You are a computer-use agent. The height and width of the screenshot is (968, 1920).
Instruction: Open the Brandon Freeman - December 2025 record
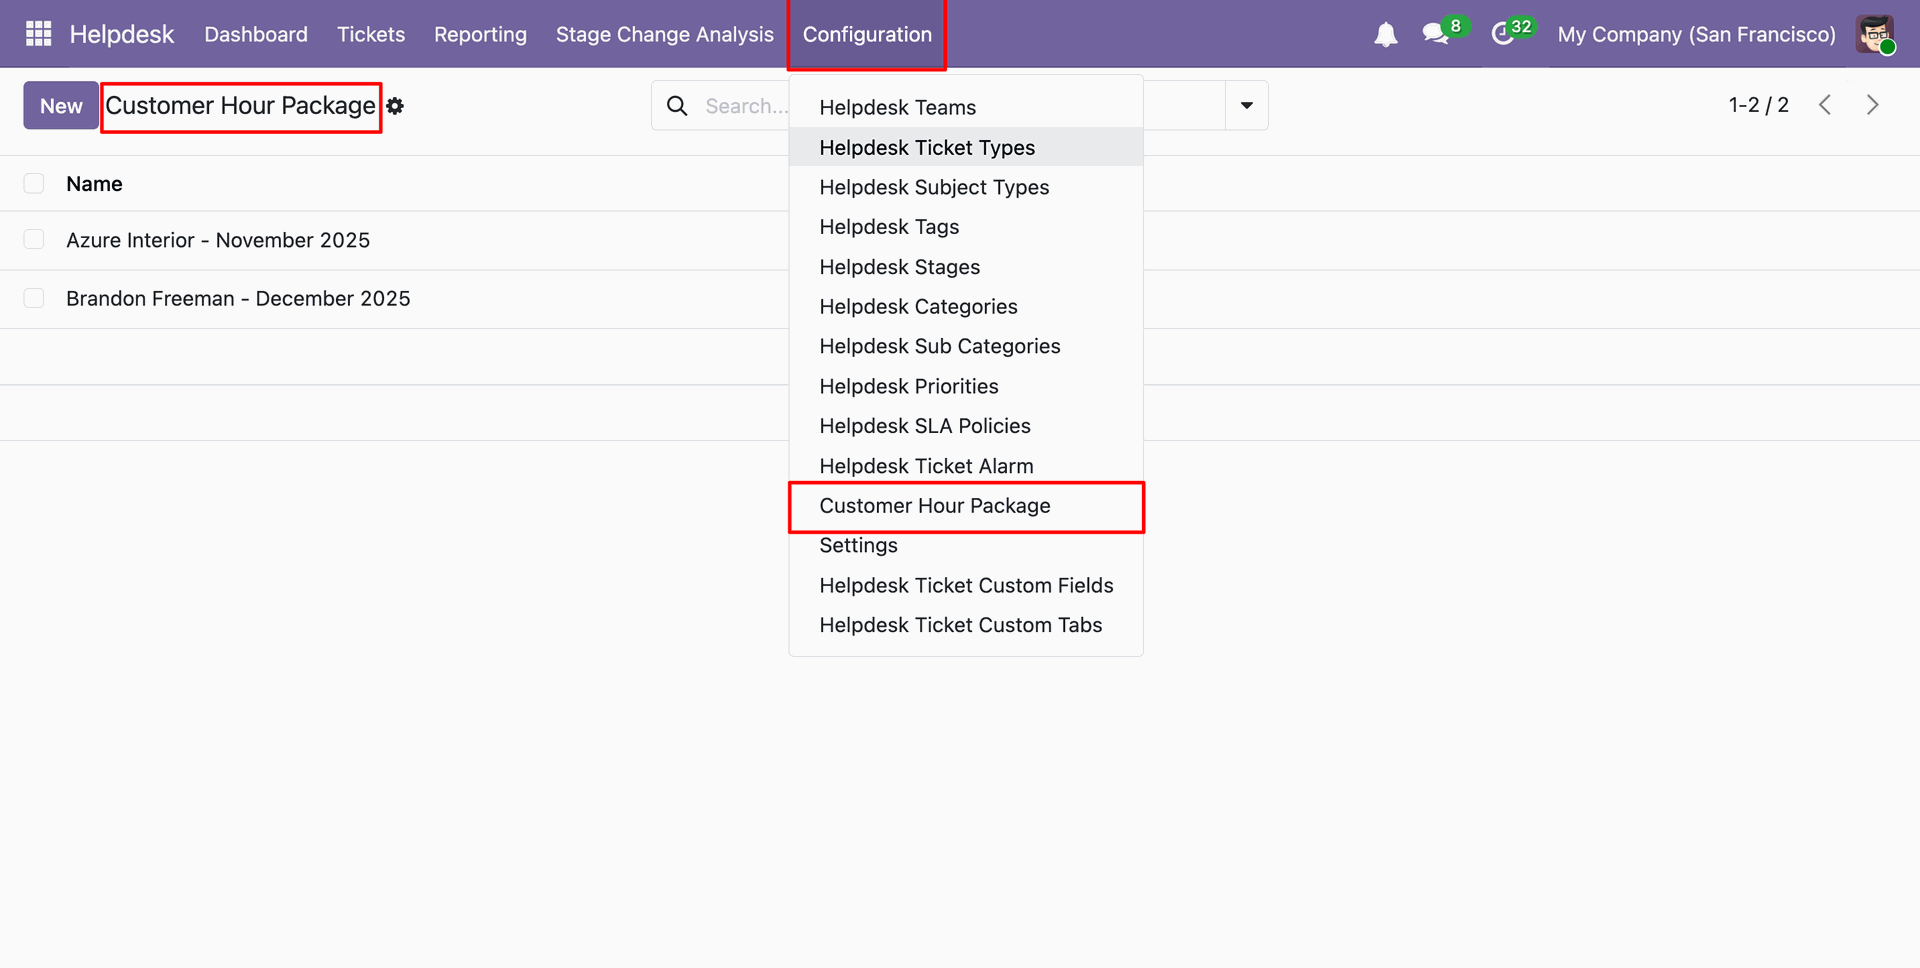(x=238, y=298)
